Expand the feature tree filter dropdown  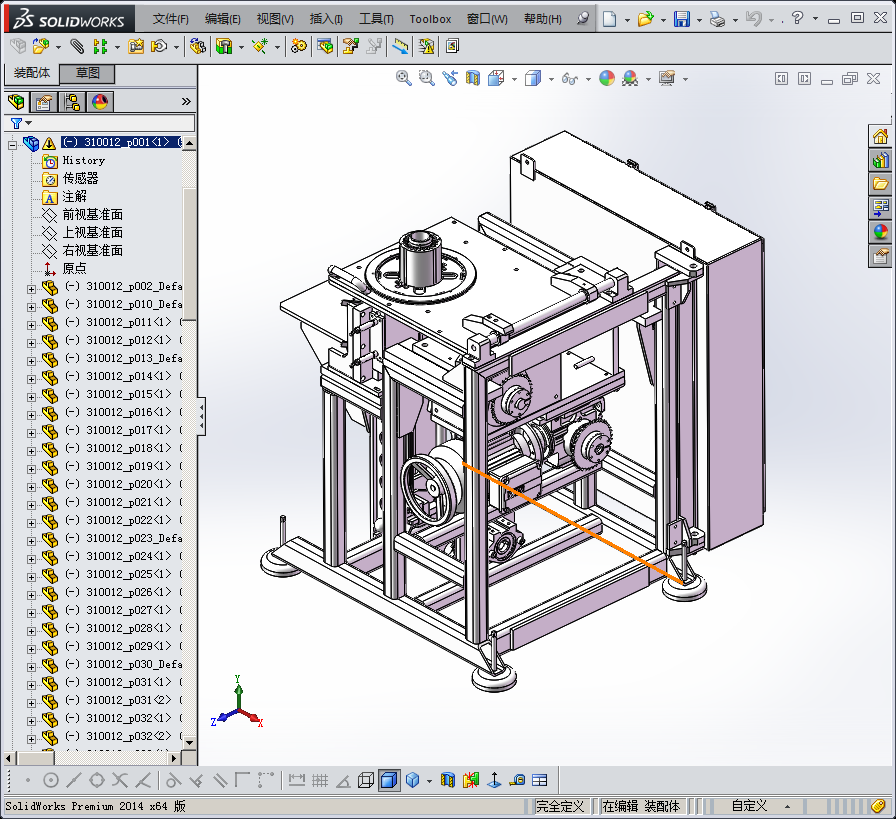pyautogui.click(x=29, y=123)
